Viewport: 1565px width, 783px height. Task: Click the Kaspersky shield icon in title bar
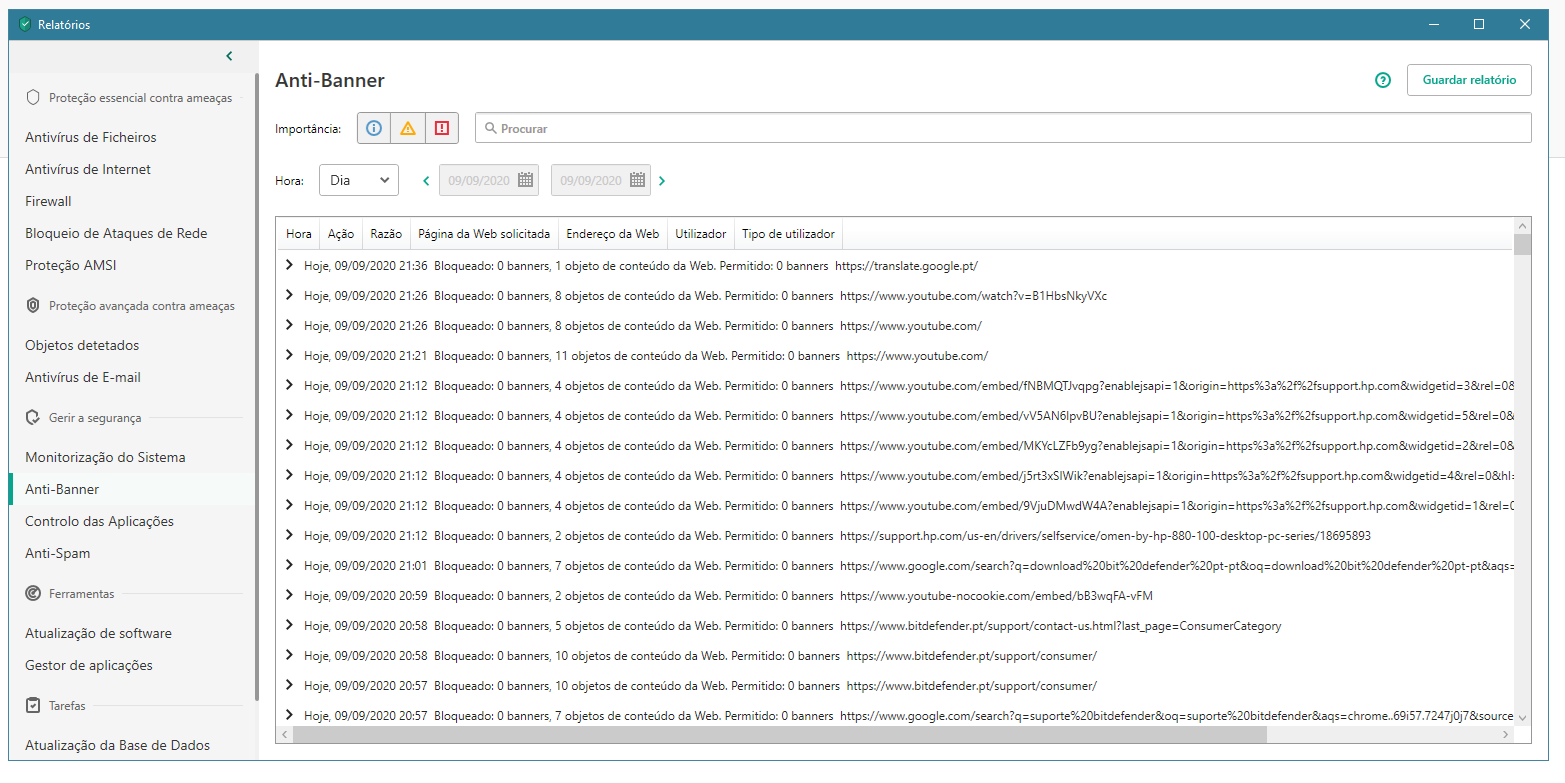pyautogui.click(x=25, y=25)
